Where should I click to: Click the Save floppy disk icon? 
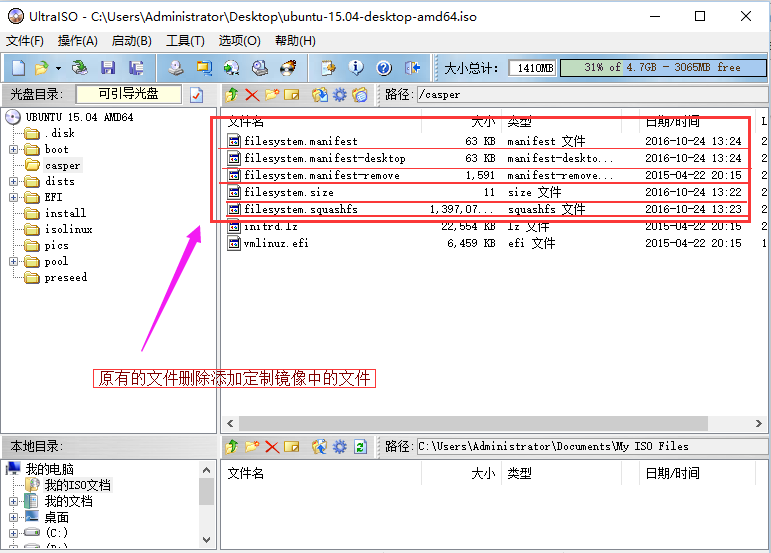pos(108,68)
